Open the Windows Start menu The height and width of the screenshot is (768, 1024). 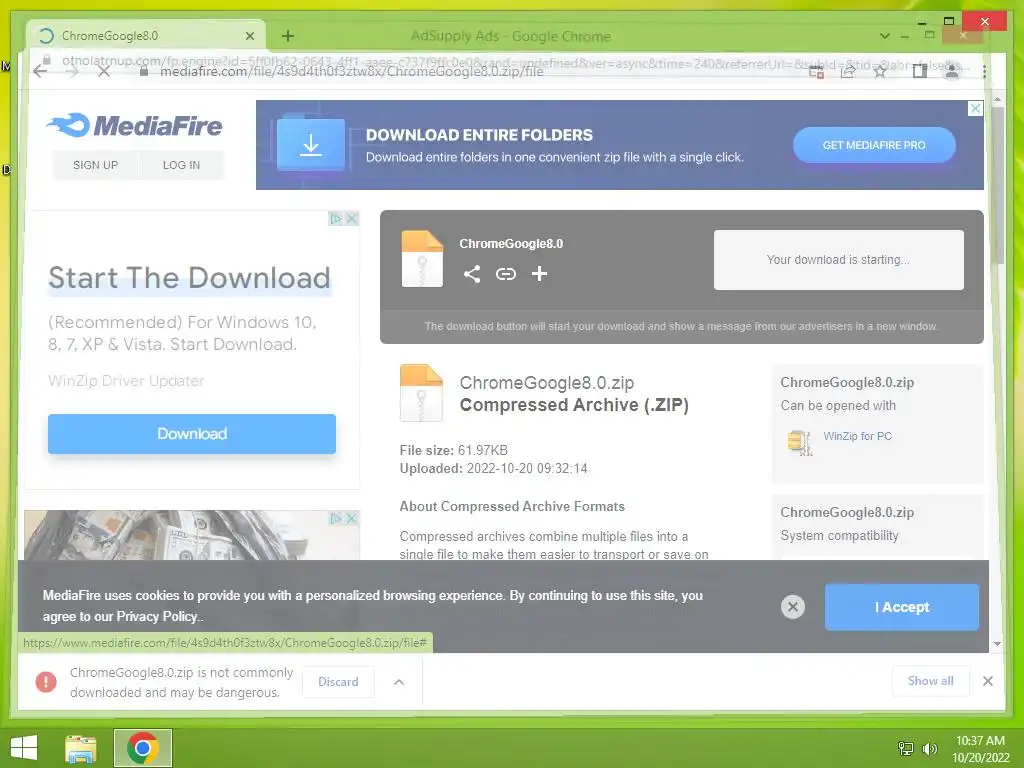click(24, 748)
